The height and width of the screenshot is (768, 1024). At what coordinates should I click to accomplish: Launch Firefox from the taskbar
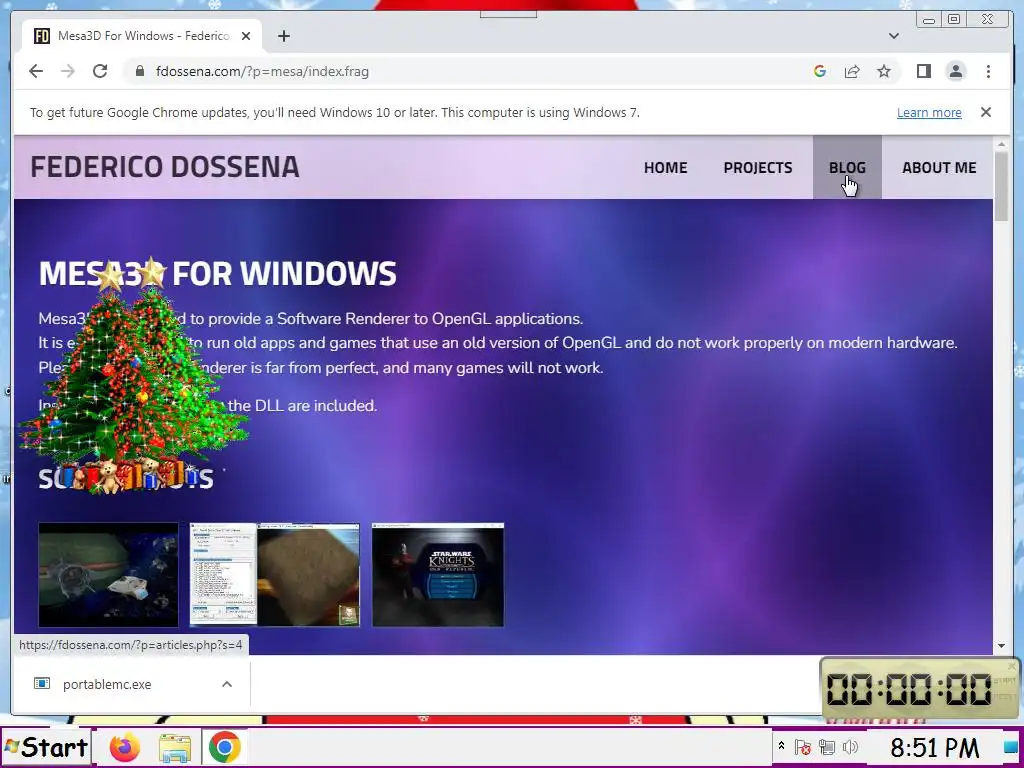(x=125, y=747)
